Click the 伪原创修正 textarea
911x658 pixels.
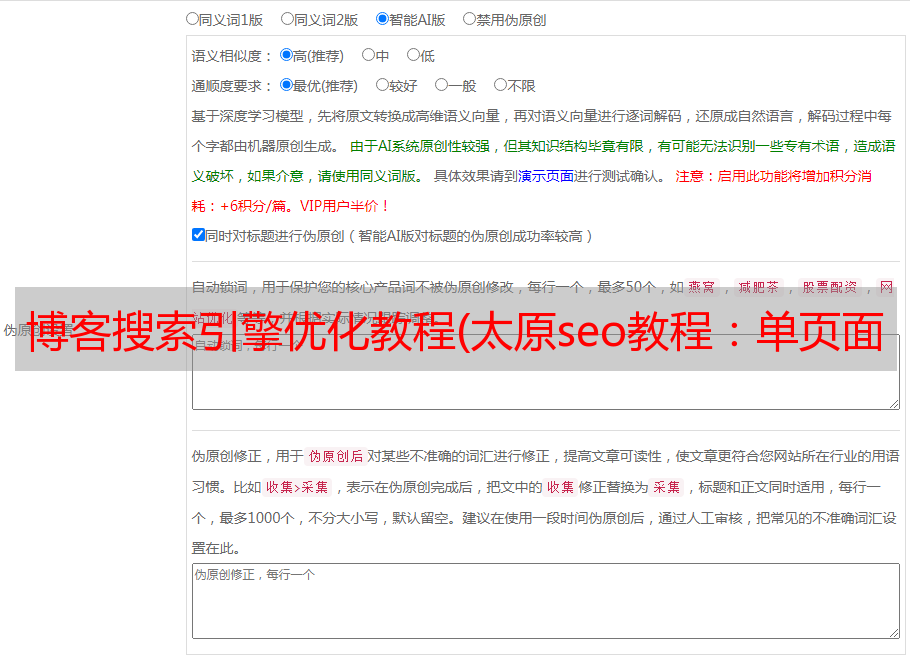[546, 601]
